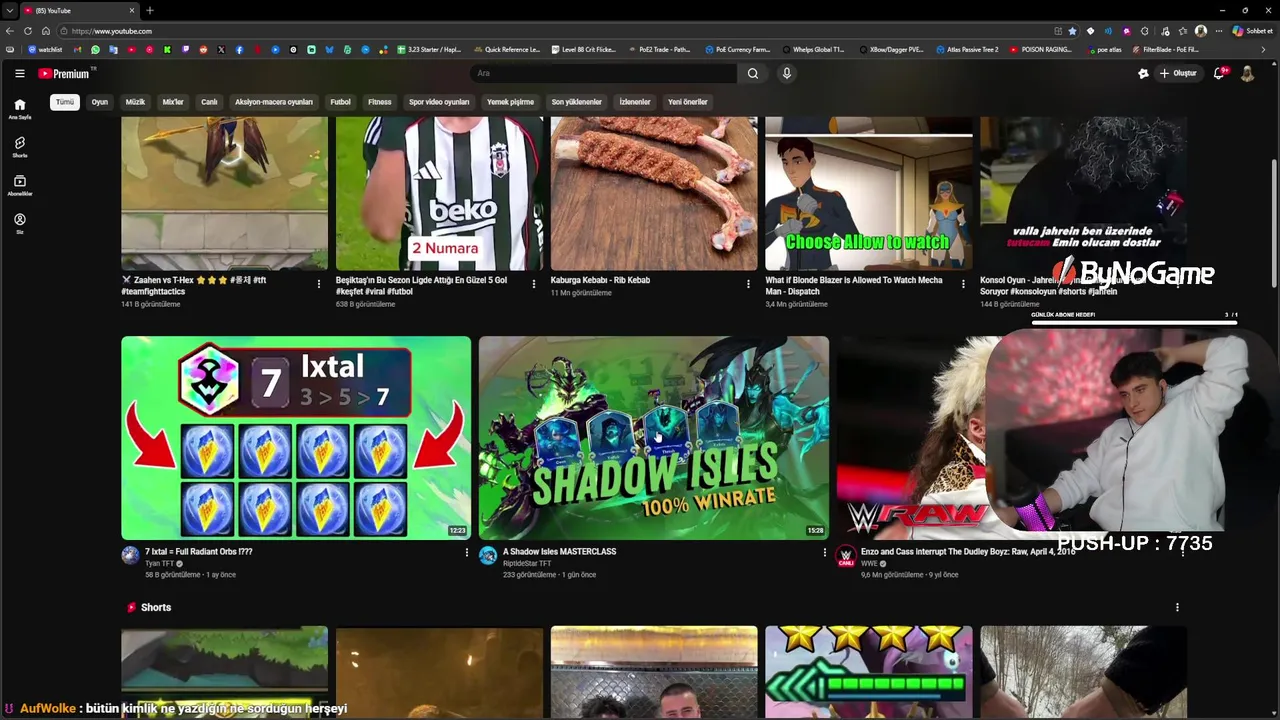
Task: Open the watchlist bookmark
Action: (46, 49)
